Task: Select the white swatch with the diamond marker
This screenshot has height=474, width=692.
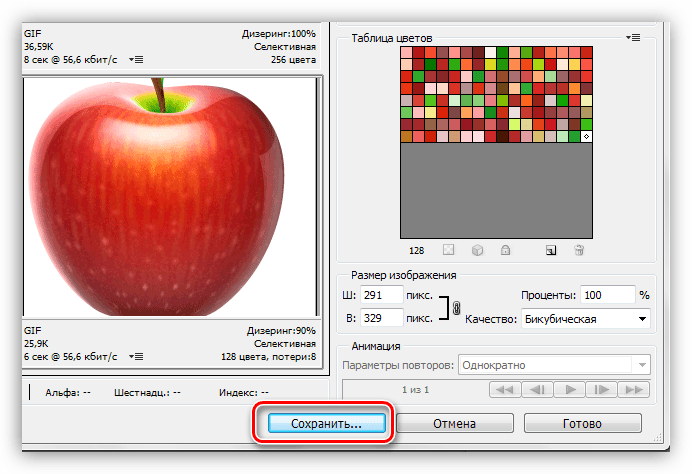Action: click(586, 136)
